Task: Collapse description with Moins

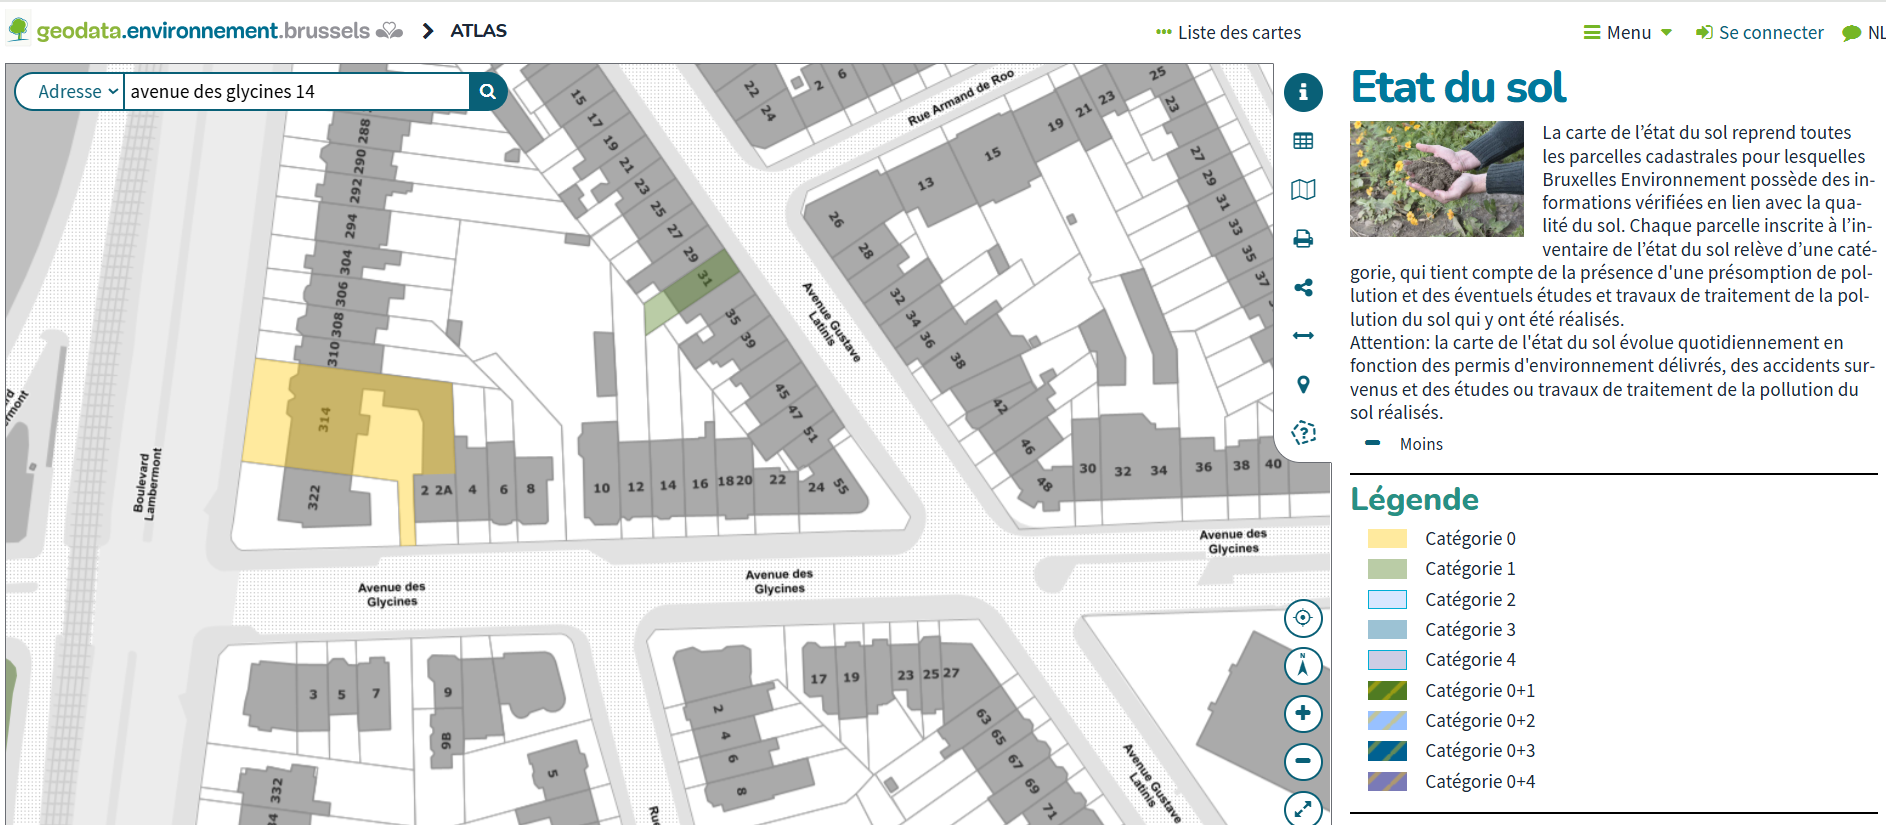Action: [1420, 444]
